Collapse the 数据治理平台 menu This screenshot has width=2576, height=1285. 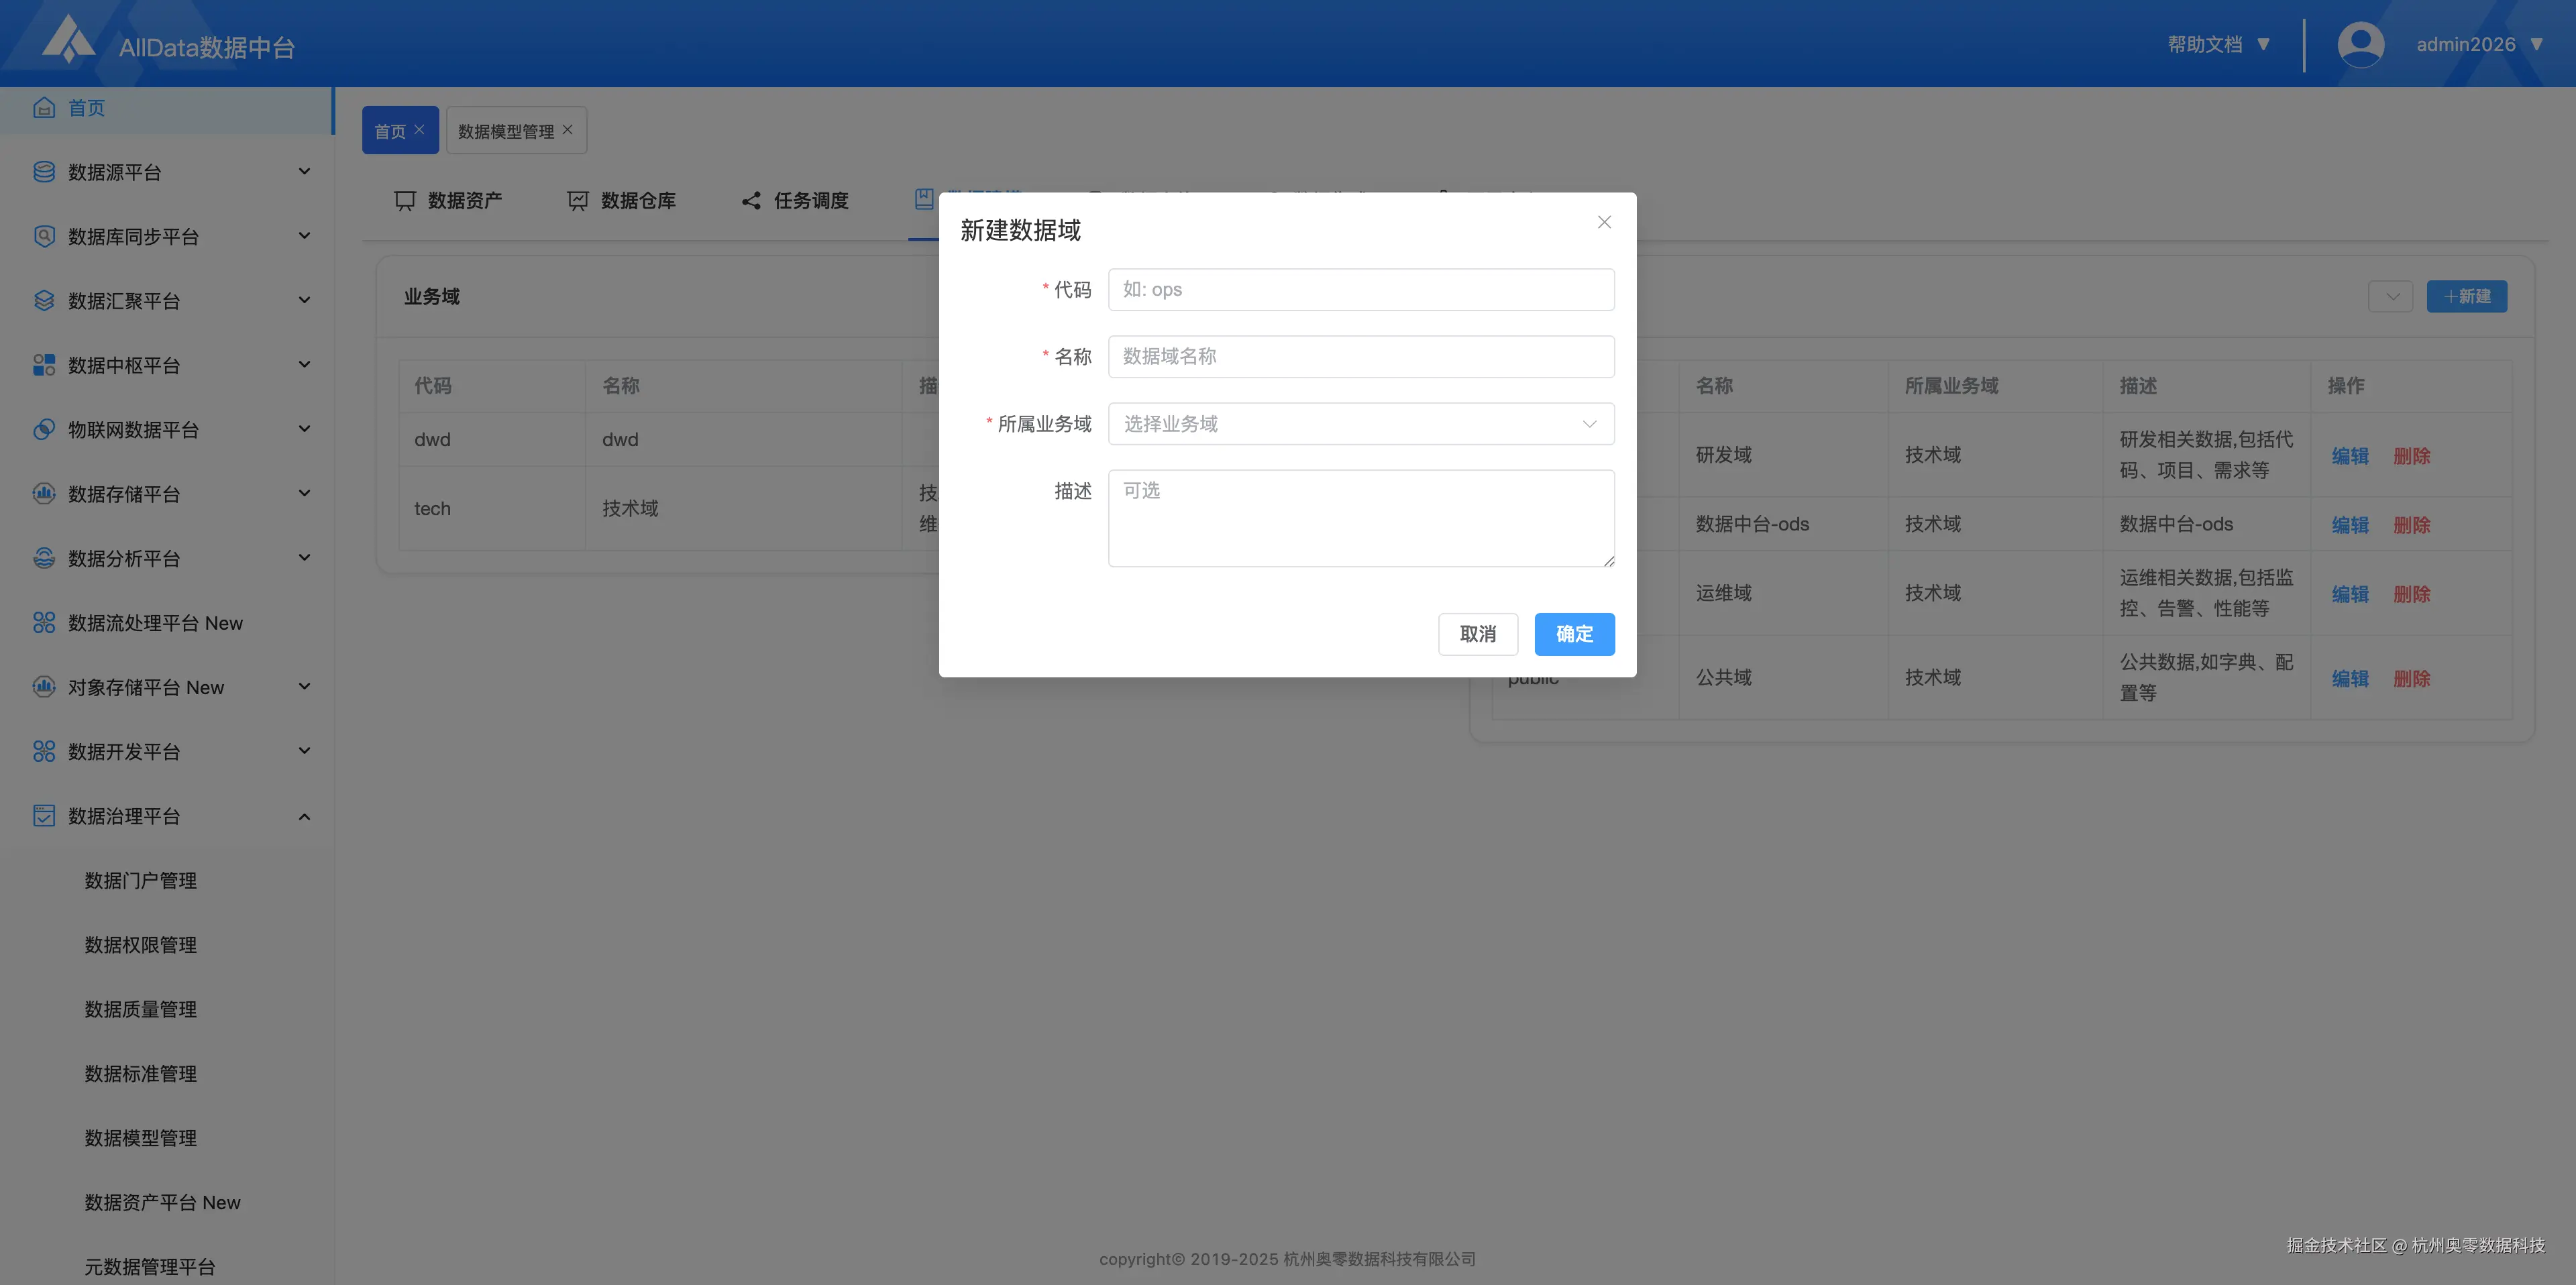pos(304,816)
